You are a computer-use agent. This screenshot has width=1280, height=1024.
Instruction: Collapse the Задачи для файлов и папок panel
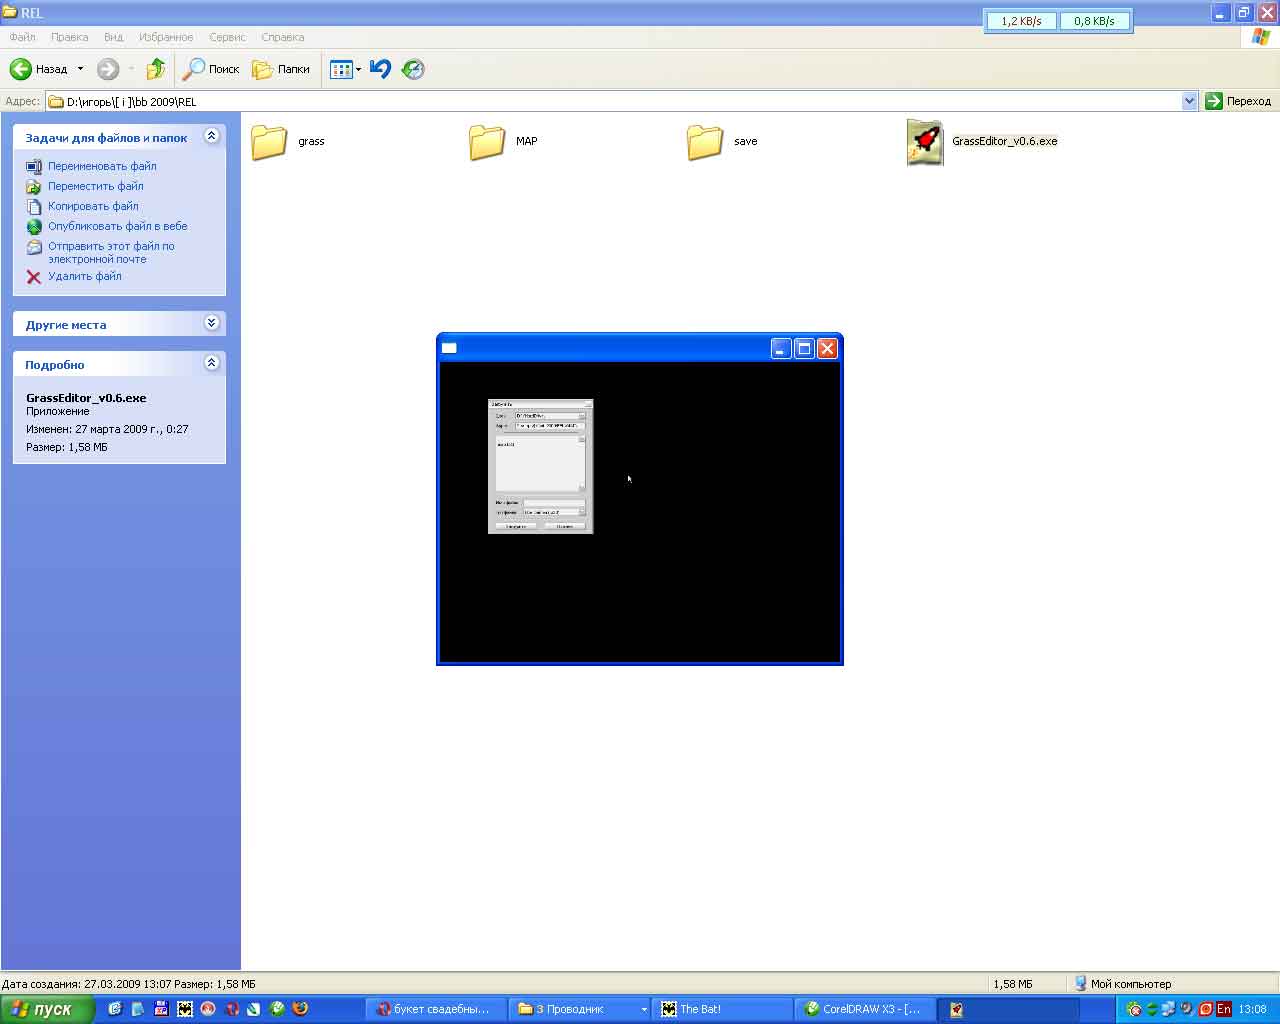tap(211, 136)
